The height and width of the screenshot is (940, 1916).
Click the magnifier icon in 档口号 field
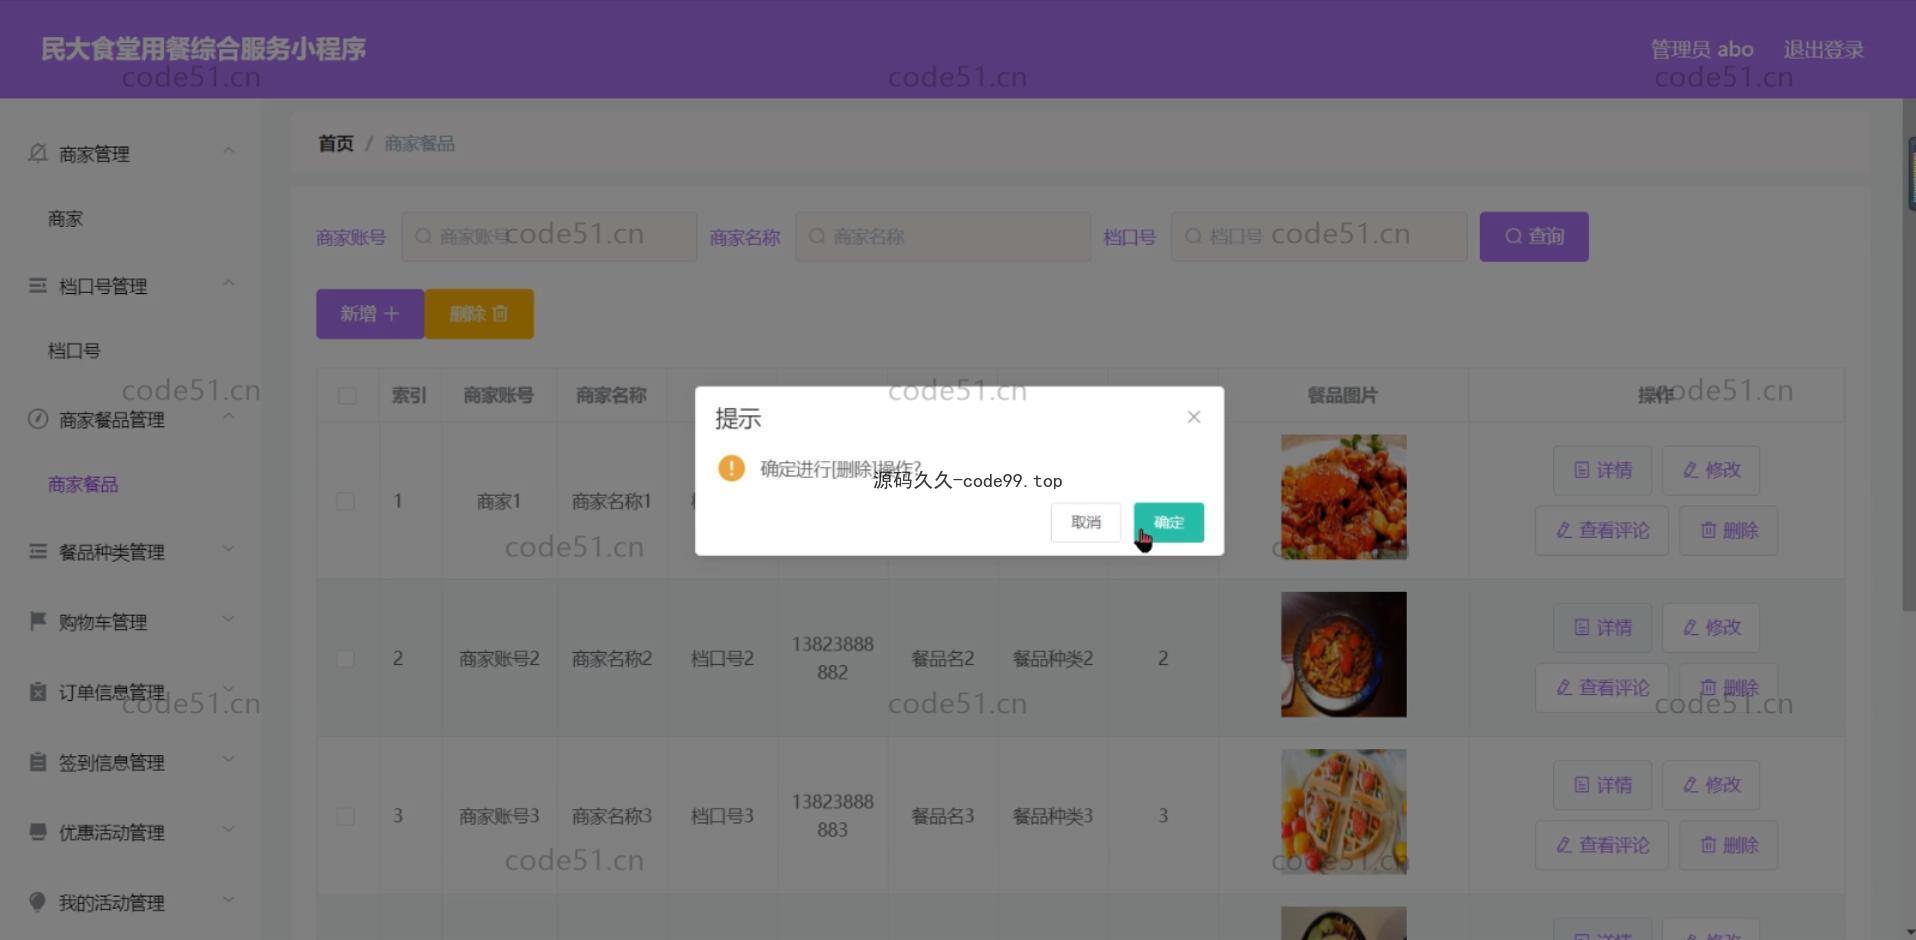point(1193,236)
